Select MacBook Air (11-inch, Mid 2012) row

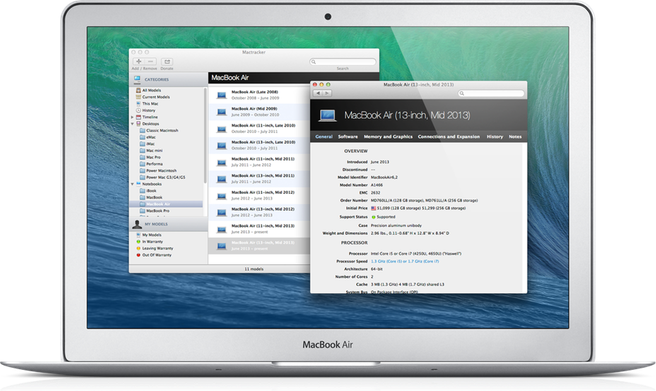[259, 195]
